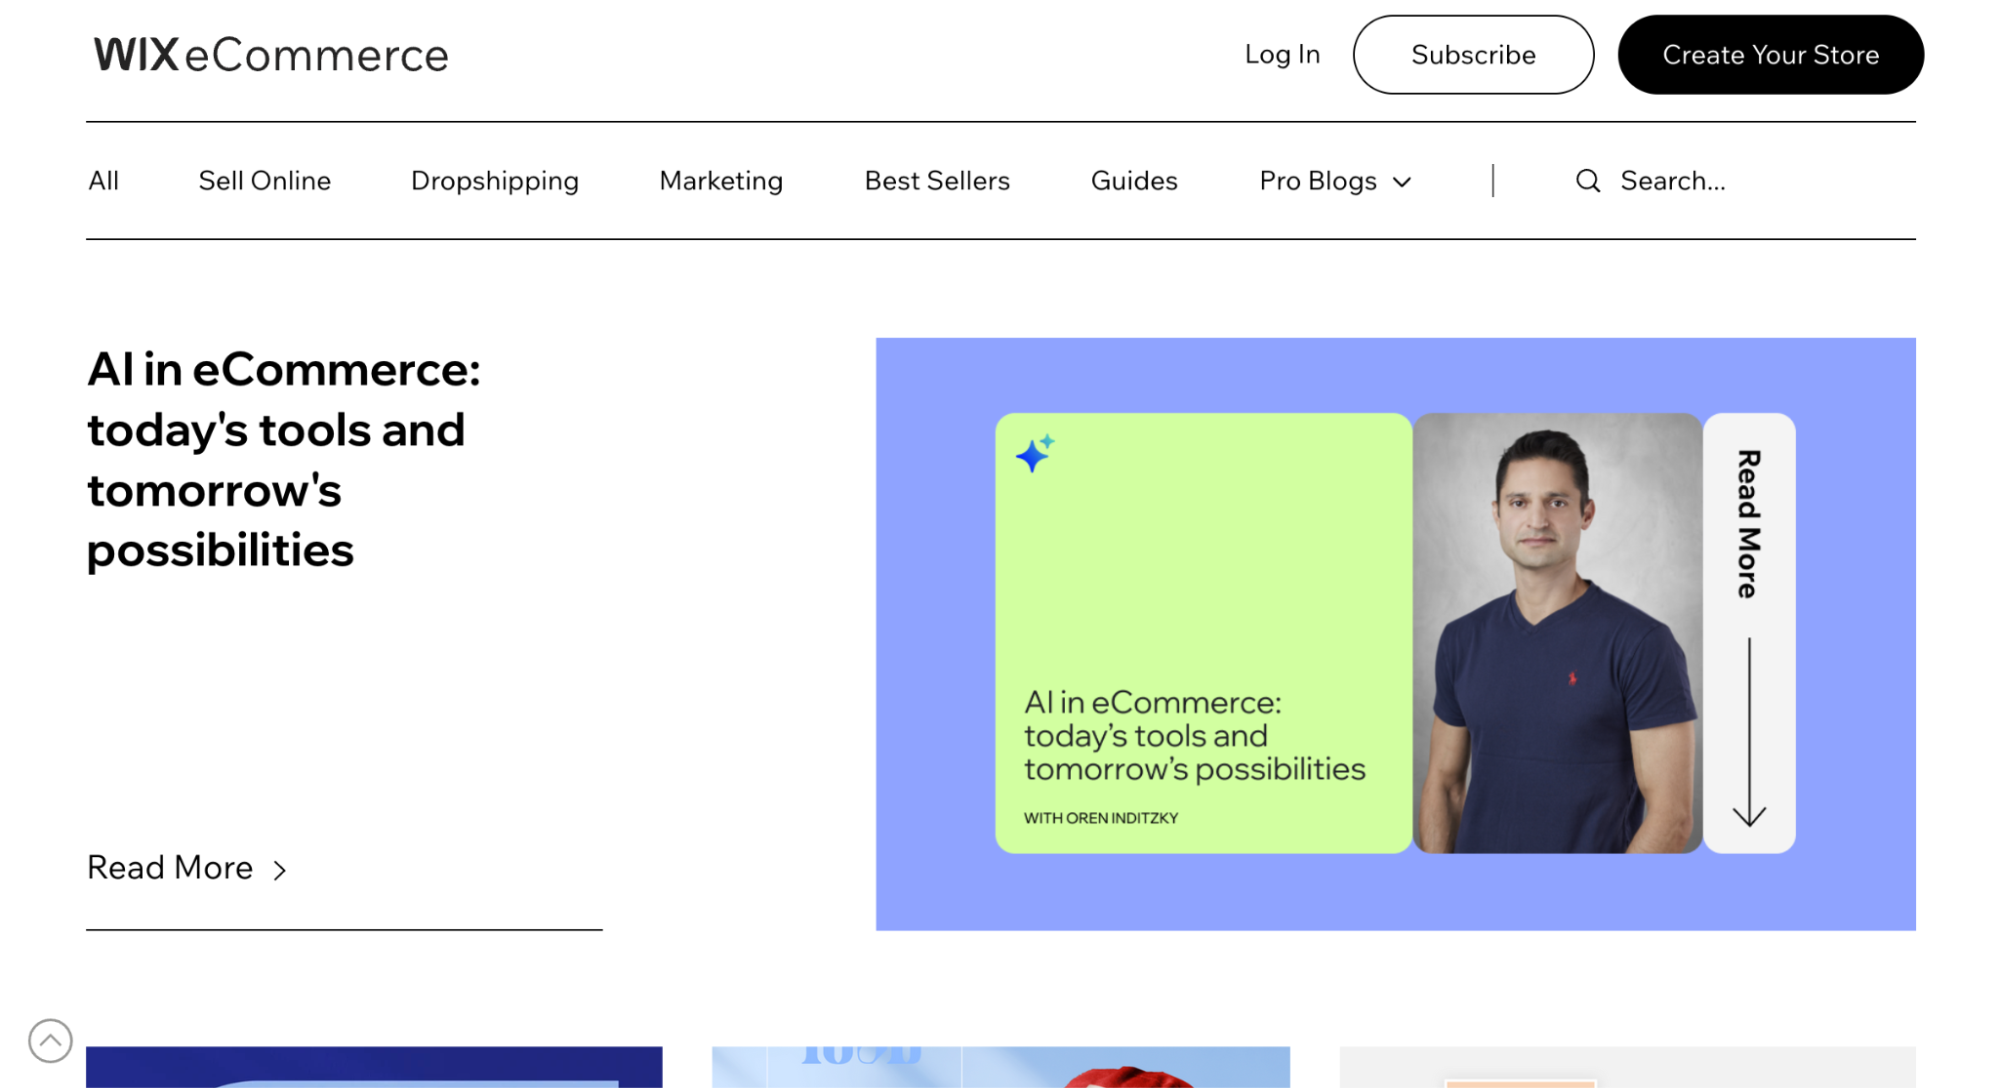1999x1089 pixels.
Task: Open the Dropshipping category
Action: coord(495,181)
